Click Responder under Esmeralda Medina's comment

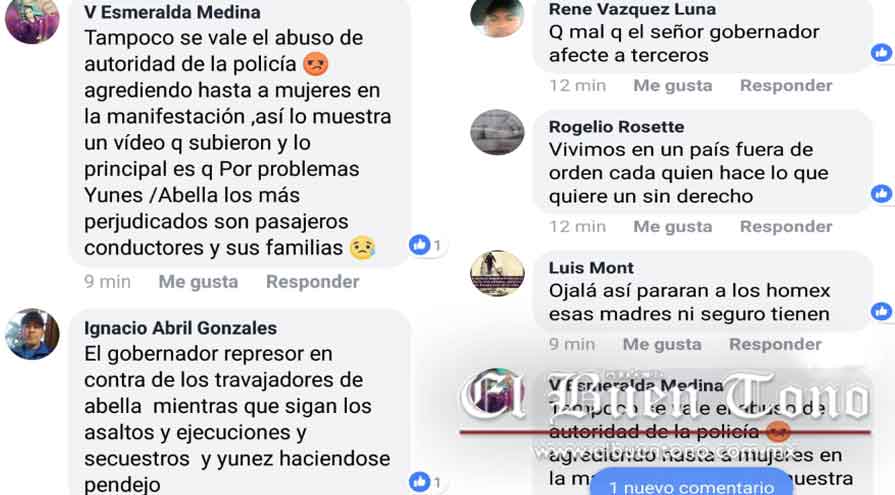313,281
